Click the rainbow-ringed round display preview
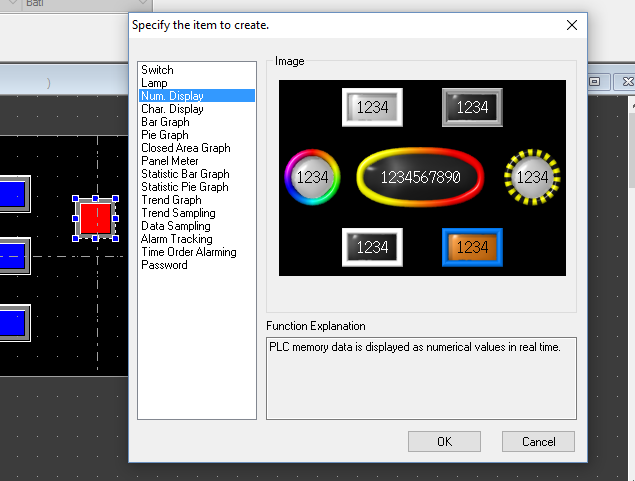Image resolution: width=635 pixels, height=481 pixels. coord(312,177)
